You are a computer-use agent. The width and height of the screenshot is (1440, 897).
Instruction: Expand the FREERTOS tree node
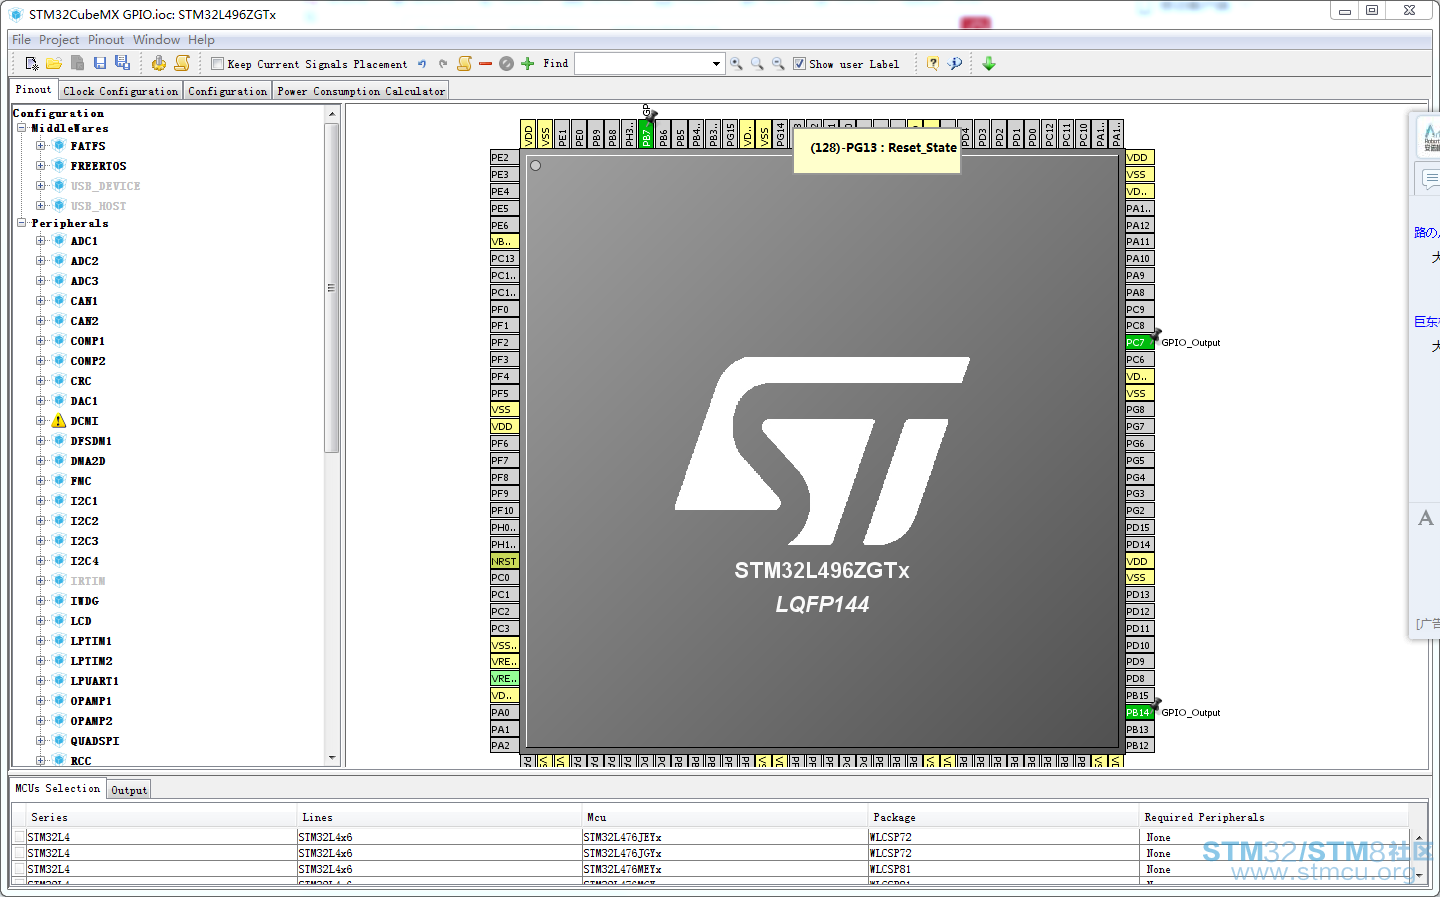(41, 166)
